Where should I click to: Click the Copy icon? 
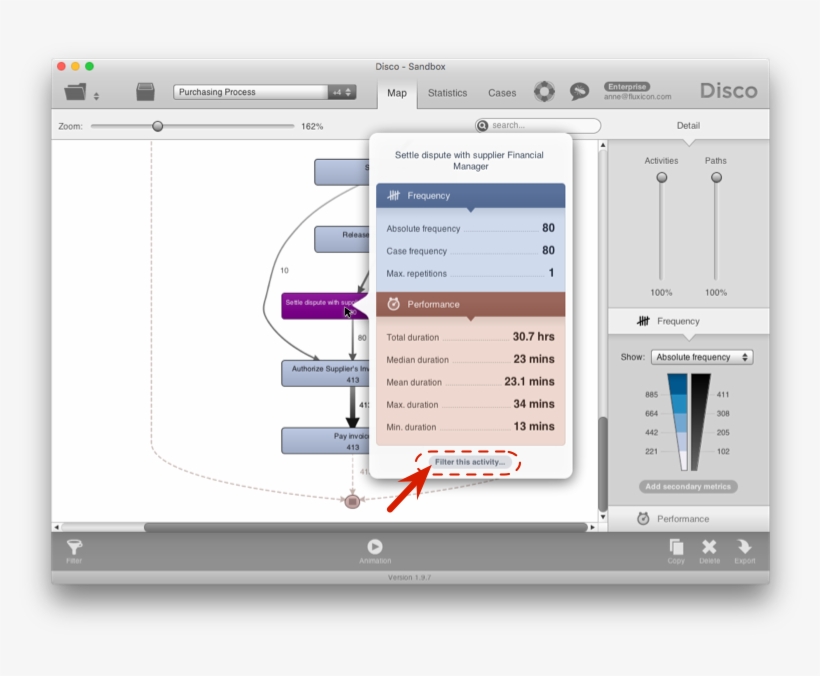(x=676, y=547)
